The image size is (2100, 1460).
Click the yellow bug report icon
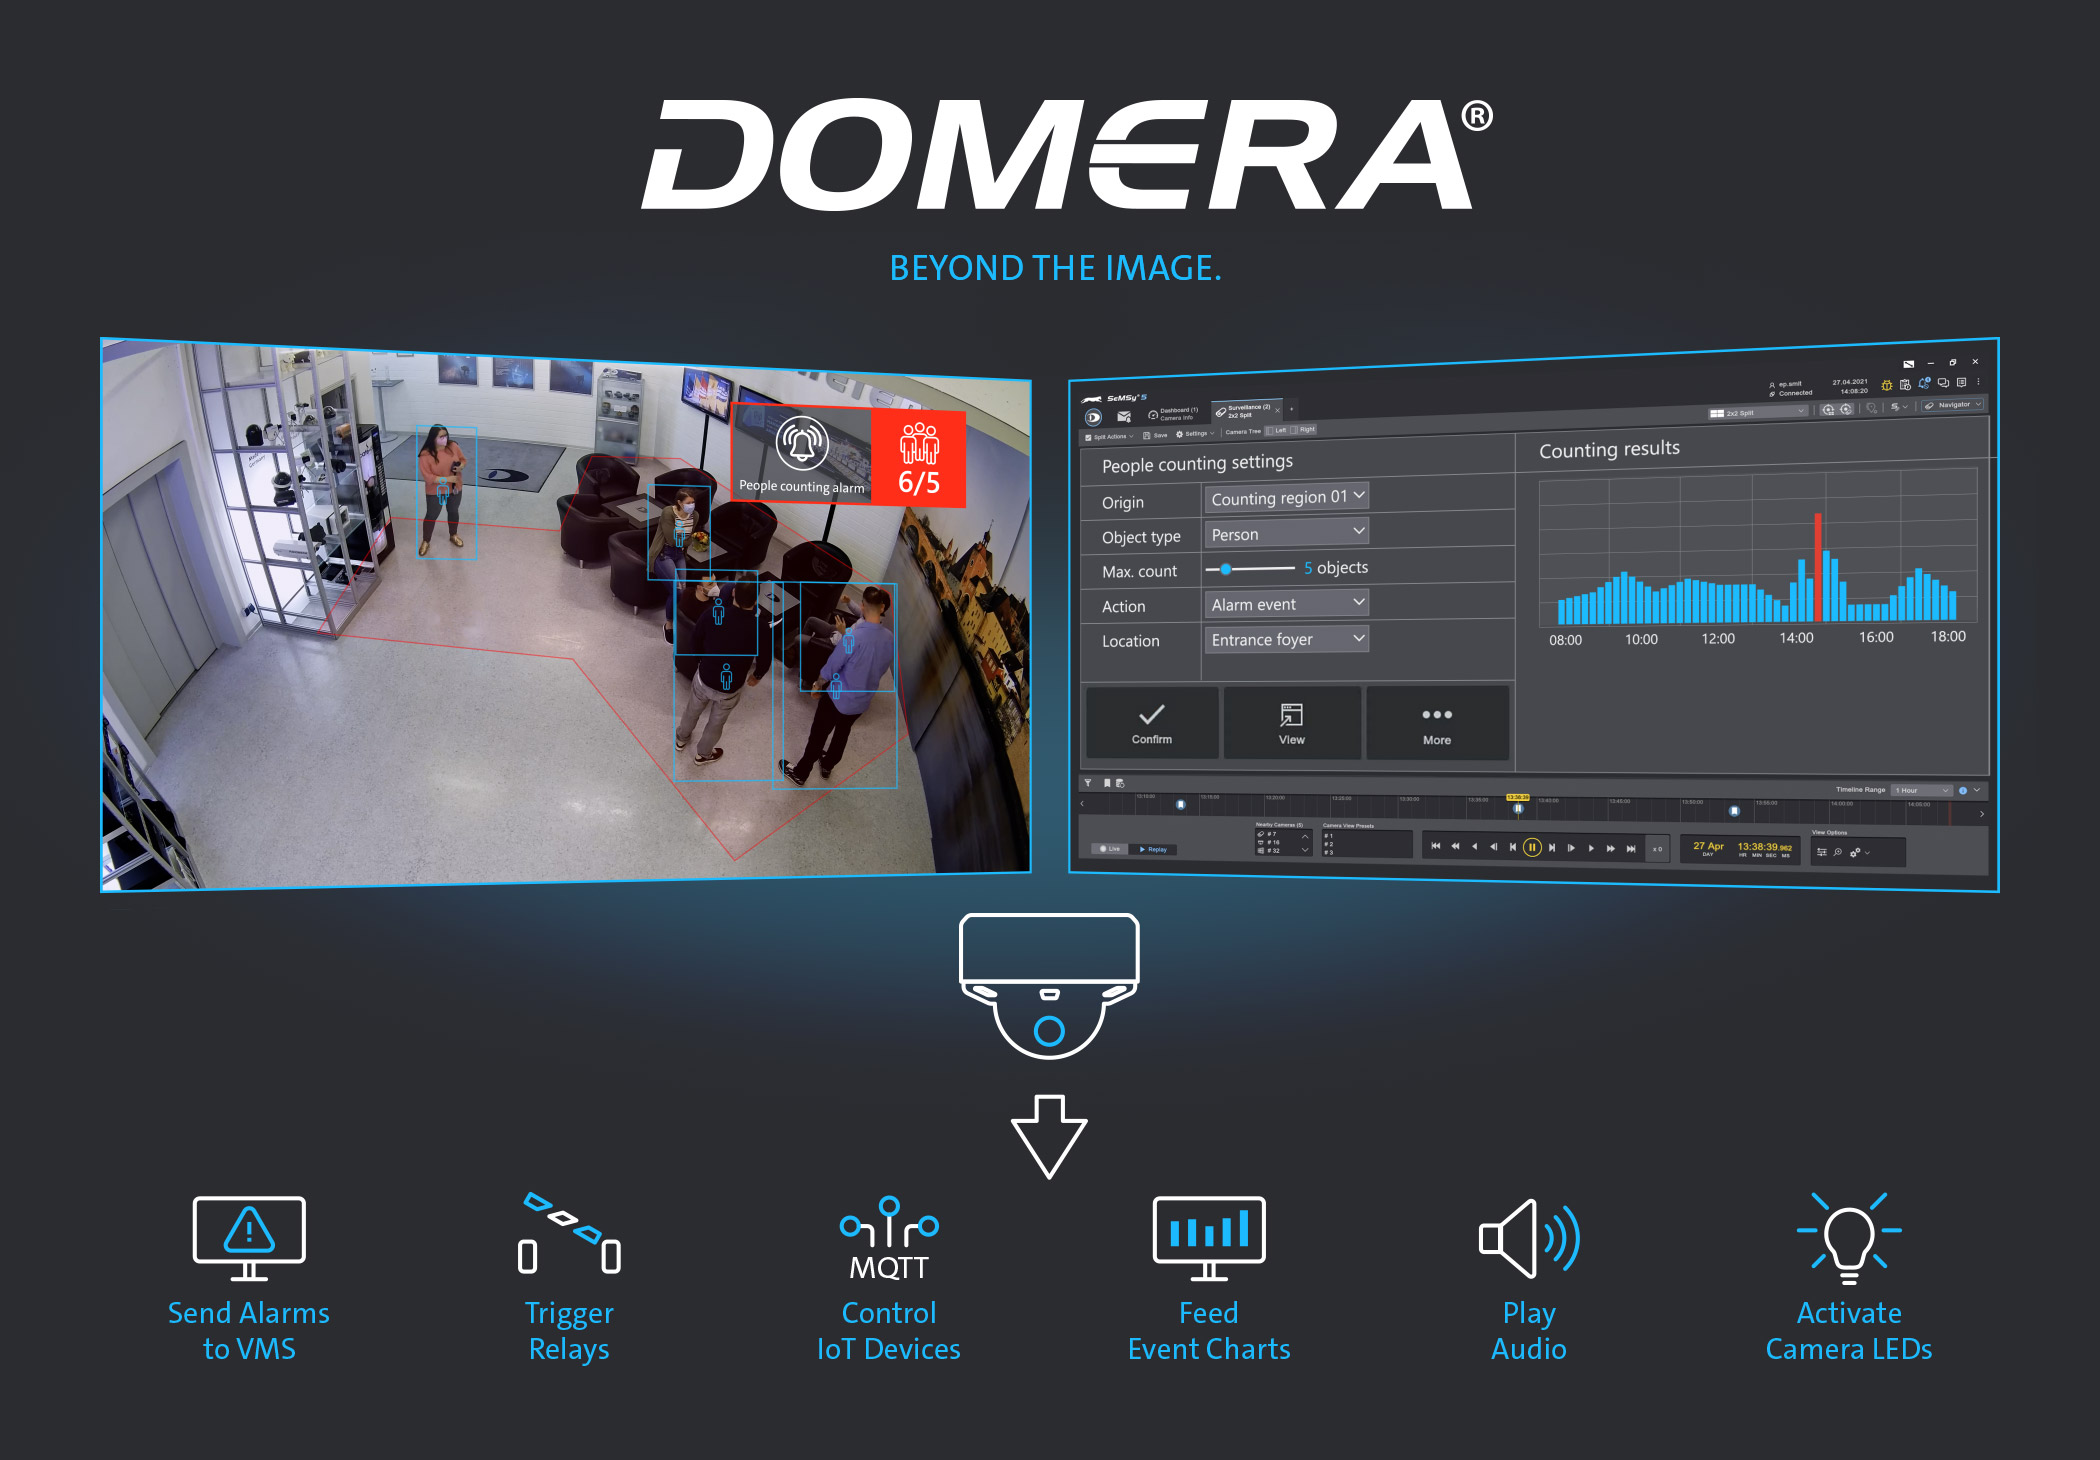[x=1886, y=384]
